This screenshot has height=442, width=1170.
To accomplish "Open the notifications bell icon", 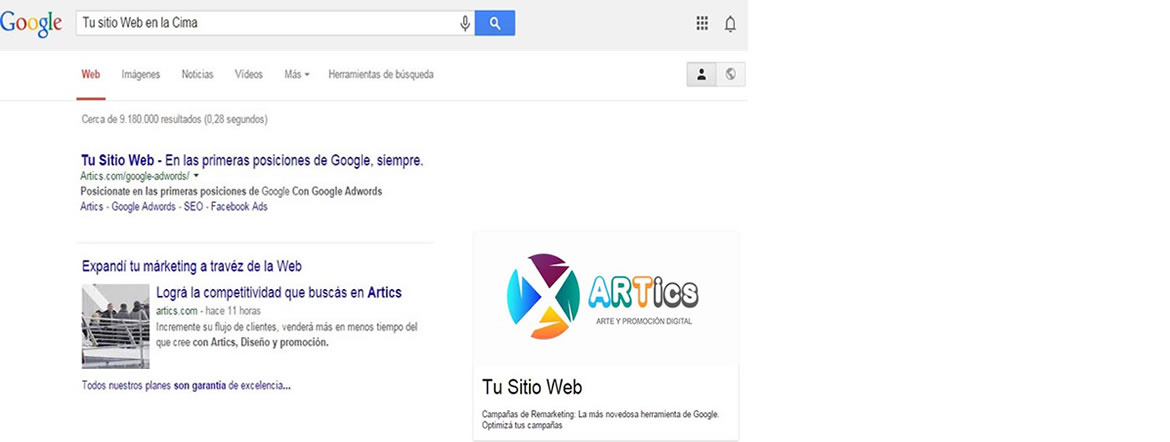I will coord(730,24).
